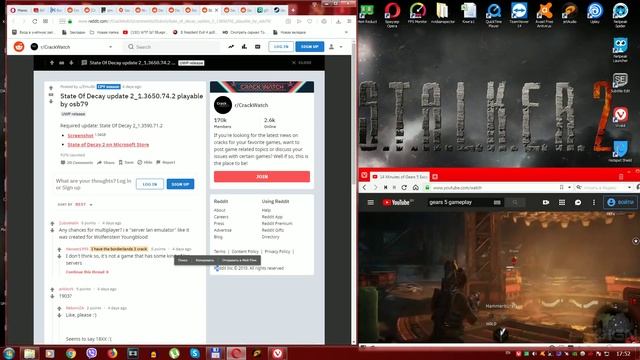Viewport: 640px width, 360px height.
Task: Click the YouTube search magnifier button
Action: pos(515,202)
